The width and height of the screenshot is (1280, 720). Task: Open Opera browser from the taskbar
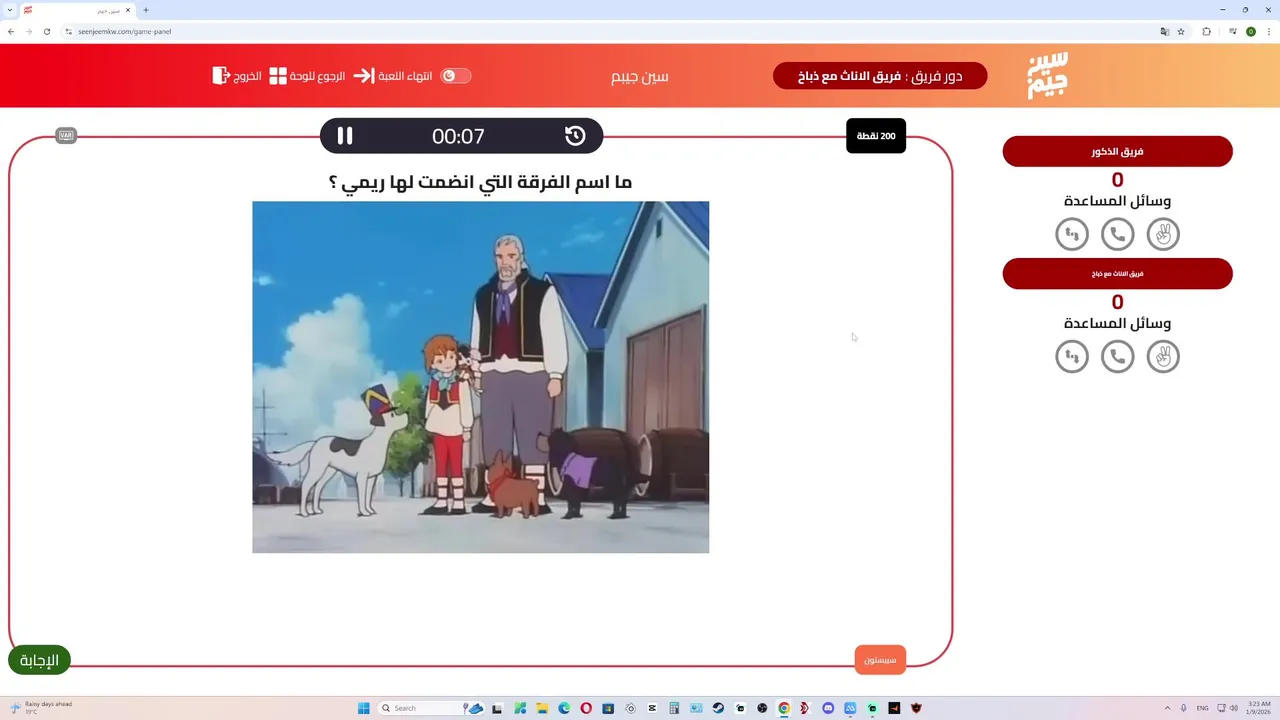point(586,708)
